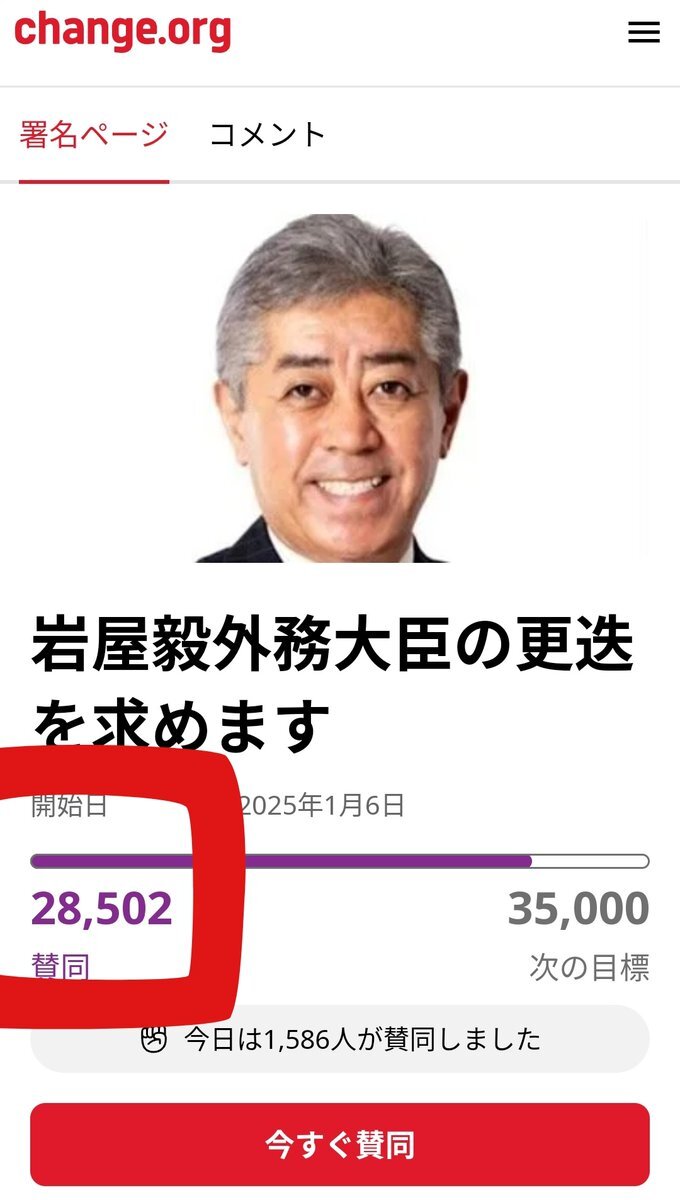Click the purple filled part of progress bar
Screen dimensions: 680x1200
pyautogui.click(x=281, y=861)
